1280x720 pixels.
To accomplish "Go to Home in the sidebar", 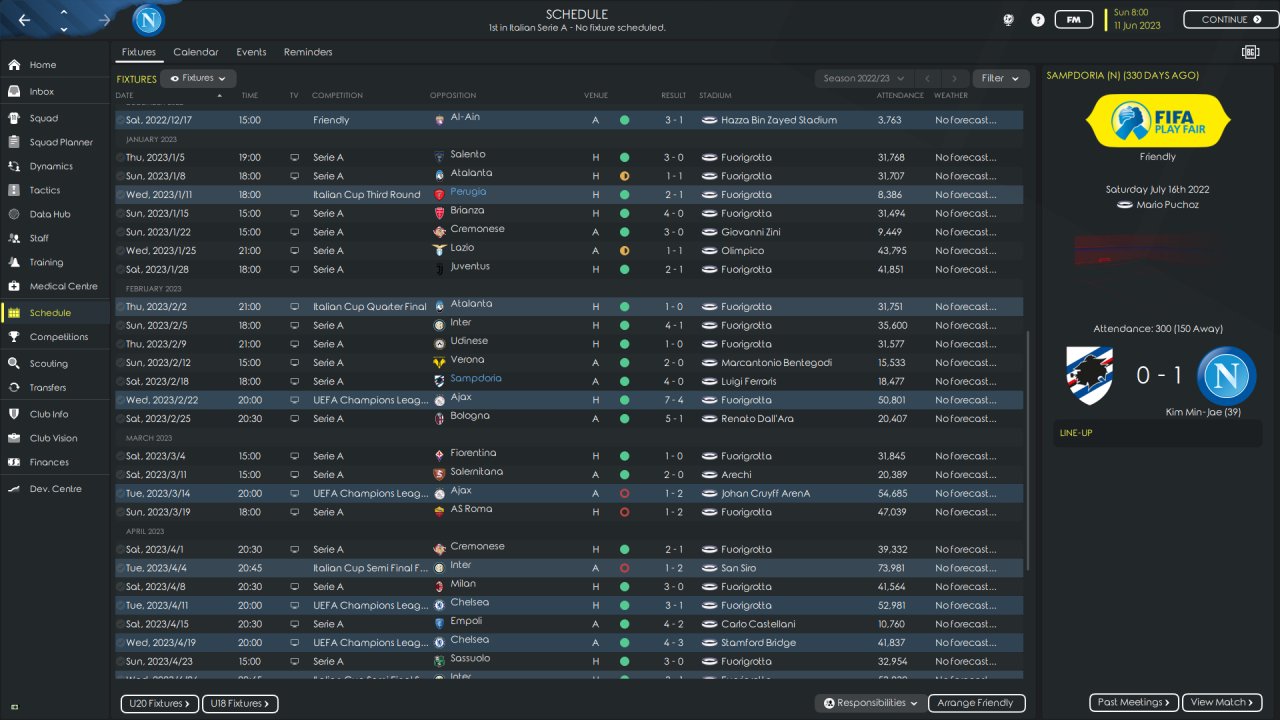I will [x=56, y=65].
